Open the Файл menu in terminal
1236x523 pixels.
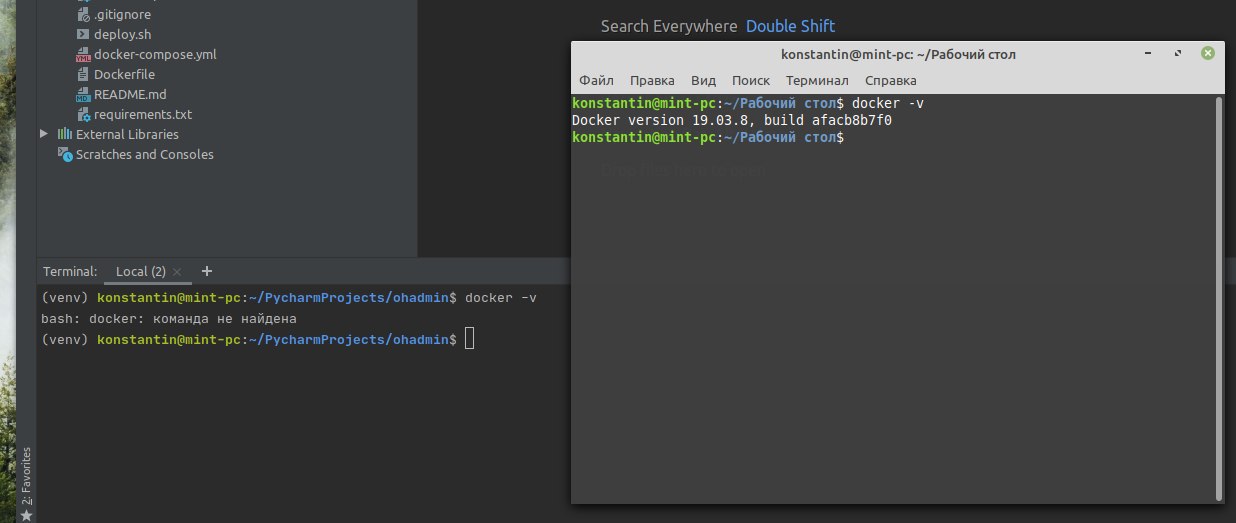pos(596,80)
